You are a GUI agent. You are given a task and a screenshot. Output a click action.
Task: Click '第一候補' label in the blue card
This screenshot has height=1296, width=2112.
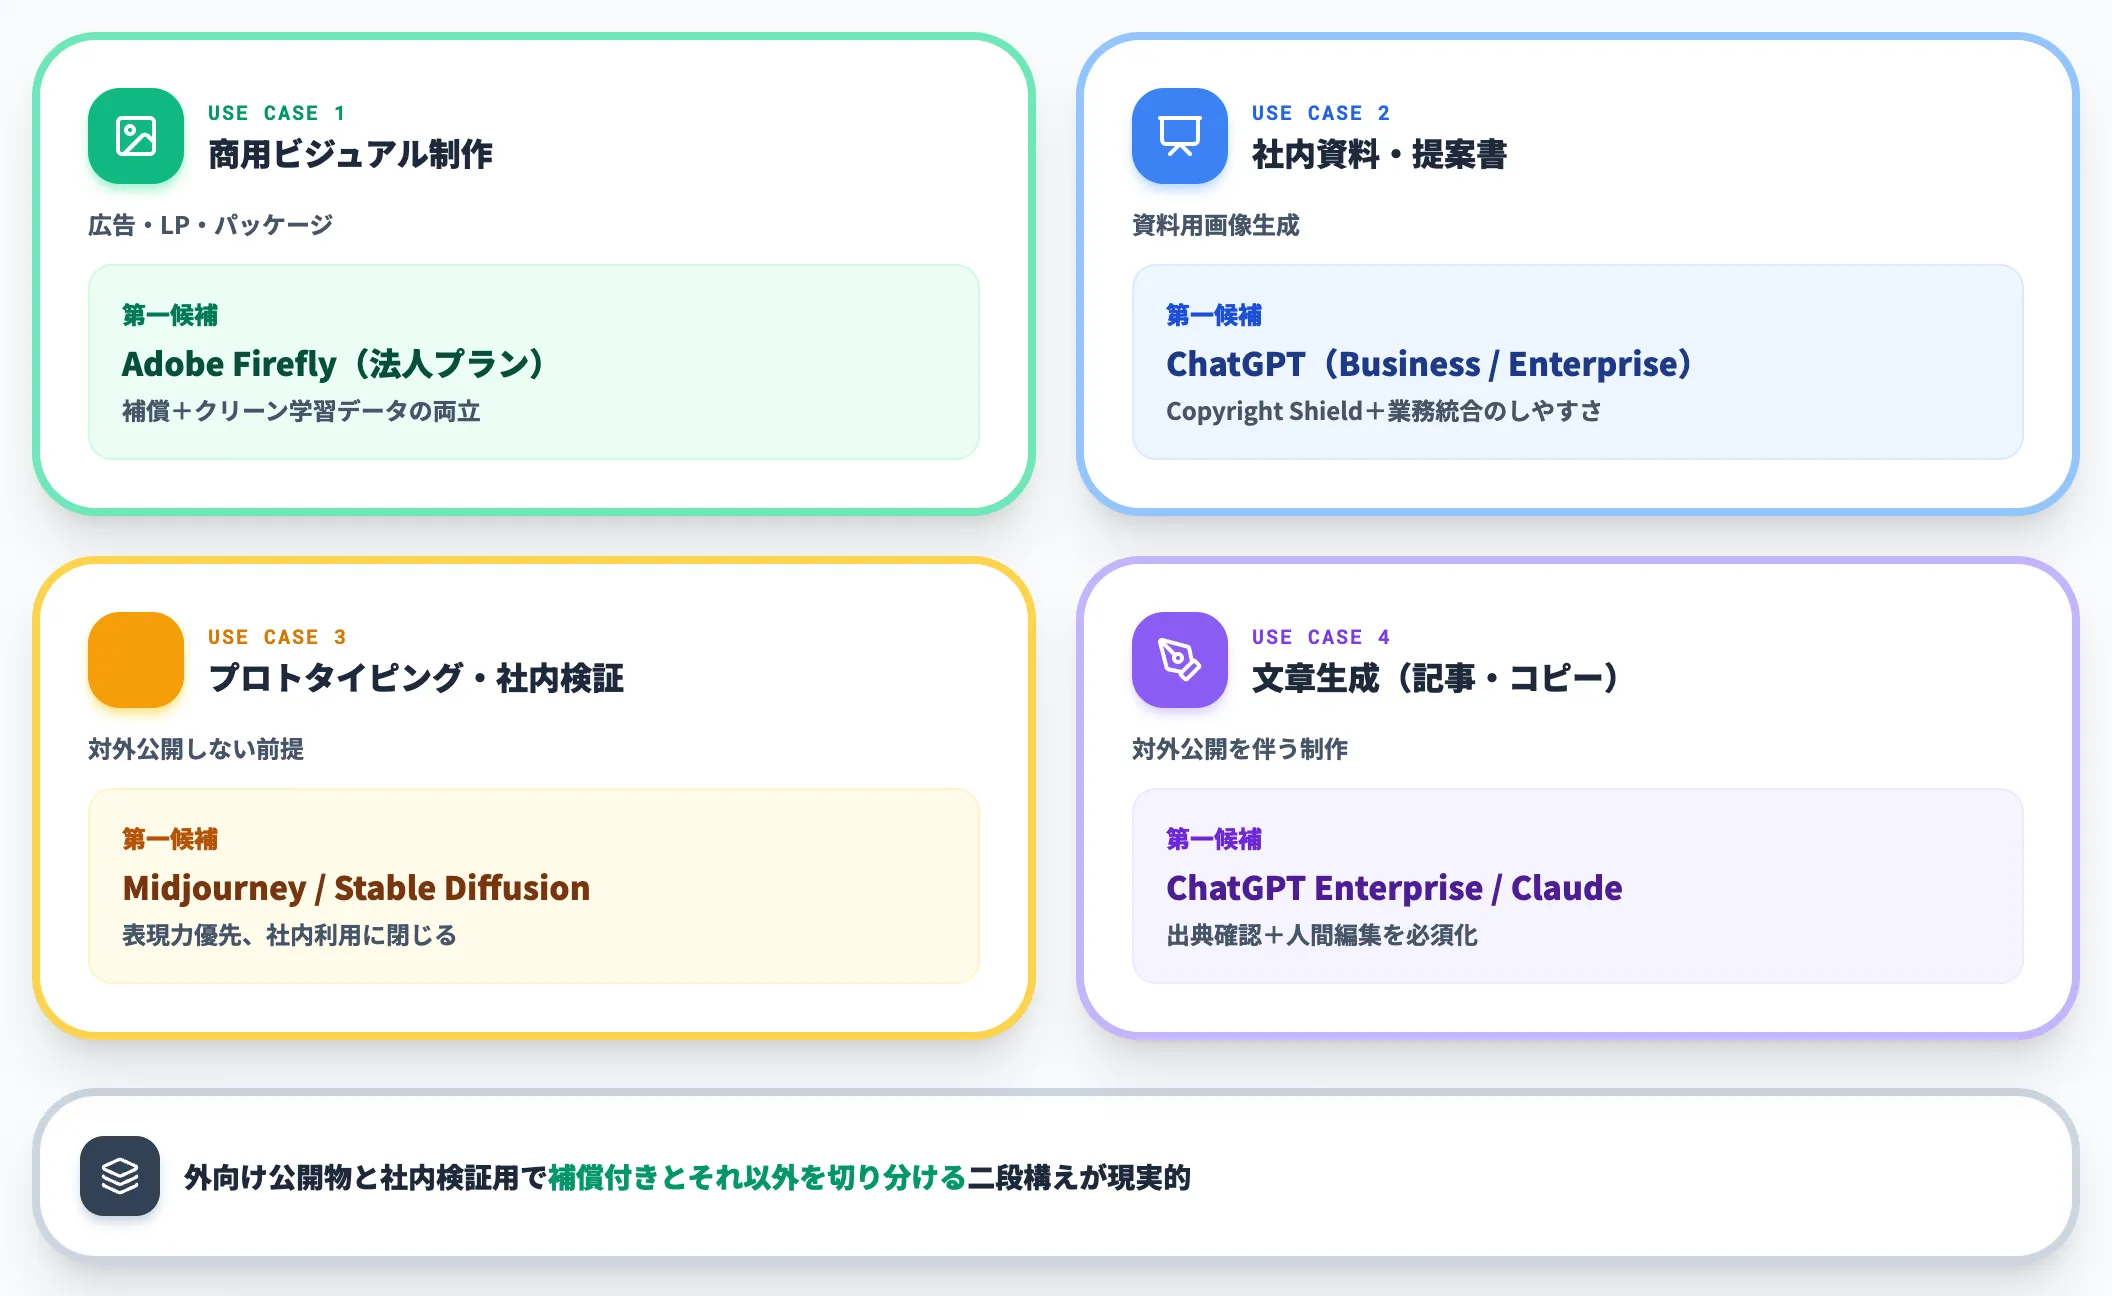(1214, 315)
